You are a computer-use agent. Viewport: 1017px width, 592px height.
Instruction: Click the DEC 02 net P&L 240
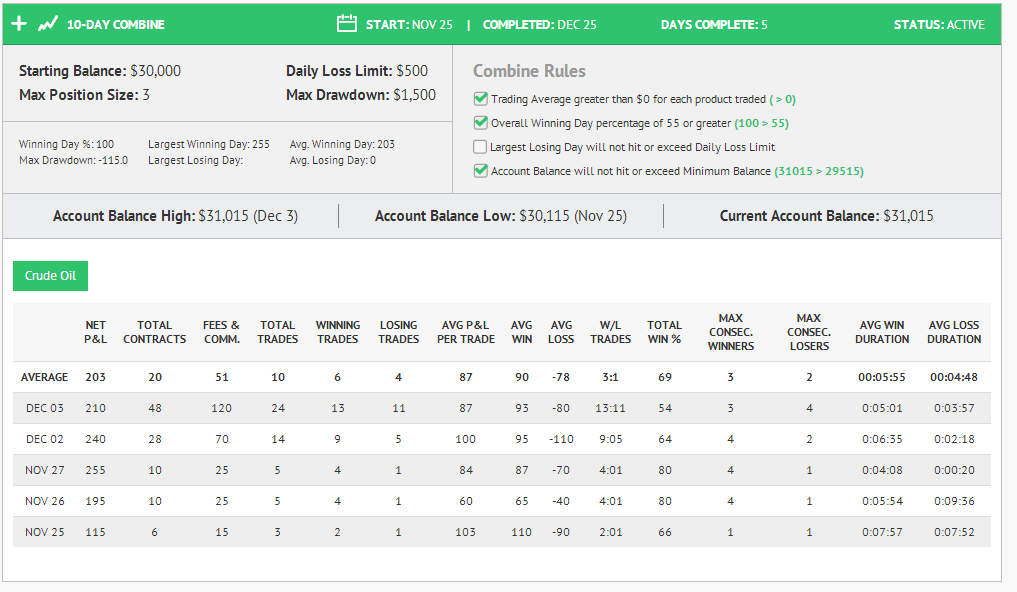click(x=95, y=439)
